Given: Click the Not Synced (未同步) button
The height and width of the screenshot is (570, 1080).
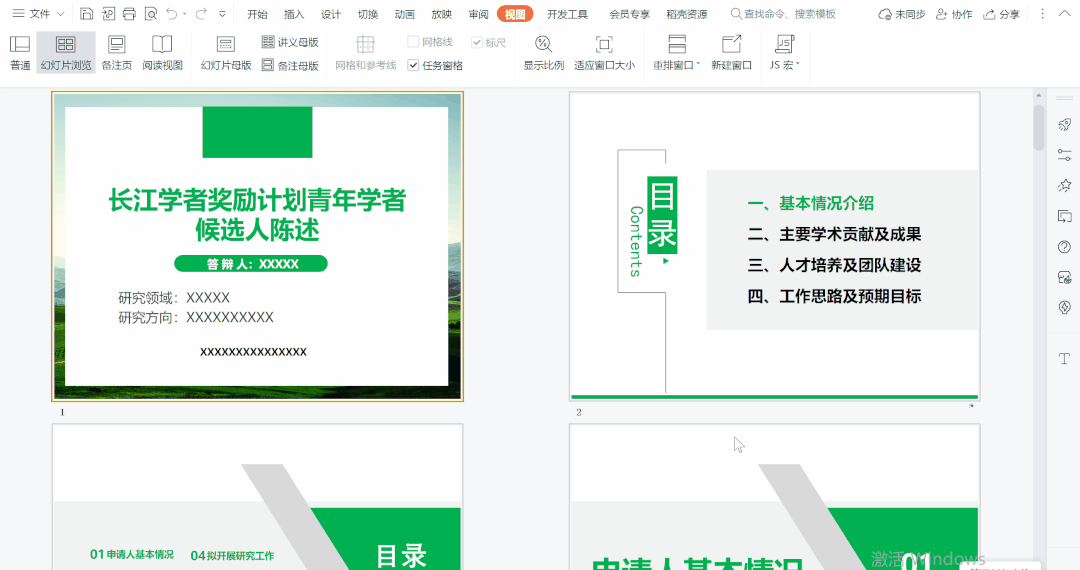Looking at the screenshot, I should [x=902, y=14].
